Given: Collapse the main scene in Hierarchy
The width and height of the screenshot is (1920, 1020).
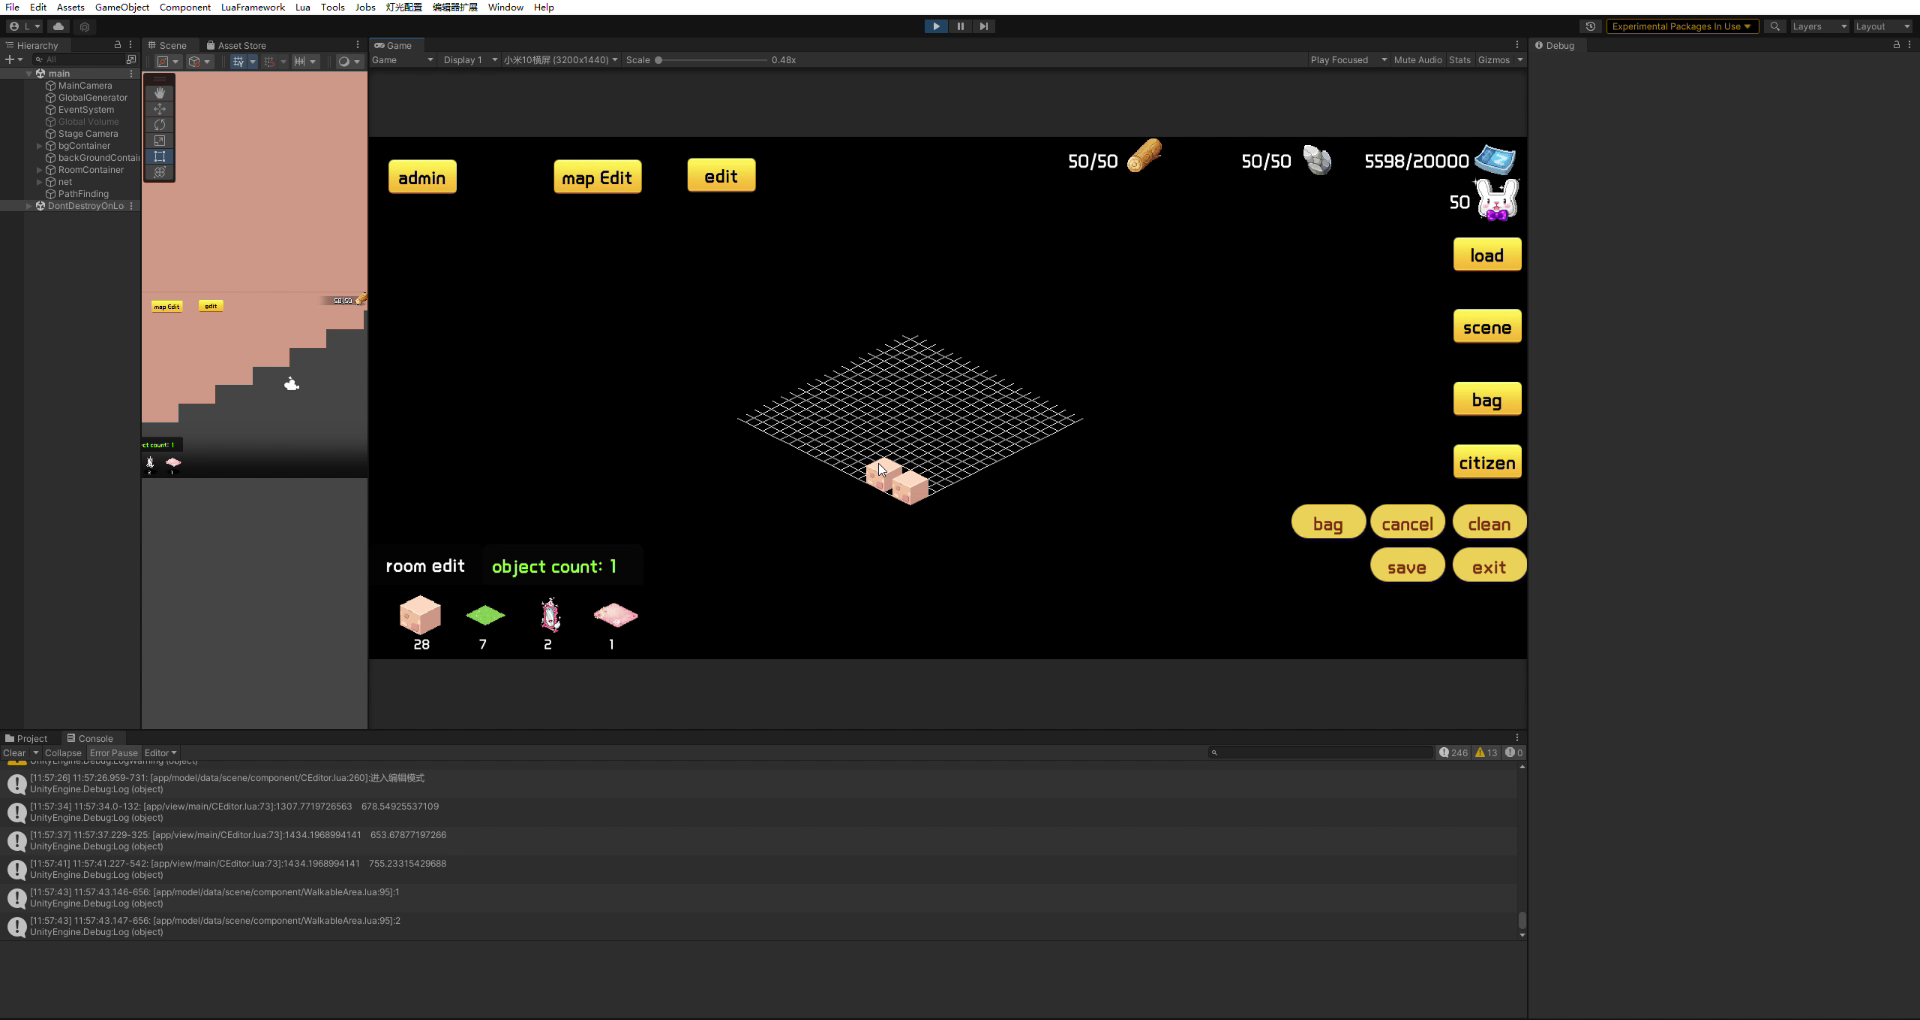Looking at the screenshot, I should 29,74.
